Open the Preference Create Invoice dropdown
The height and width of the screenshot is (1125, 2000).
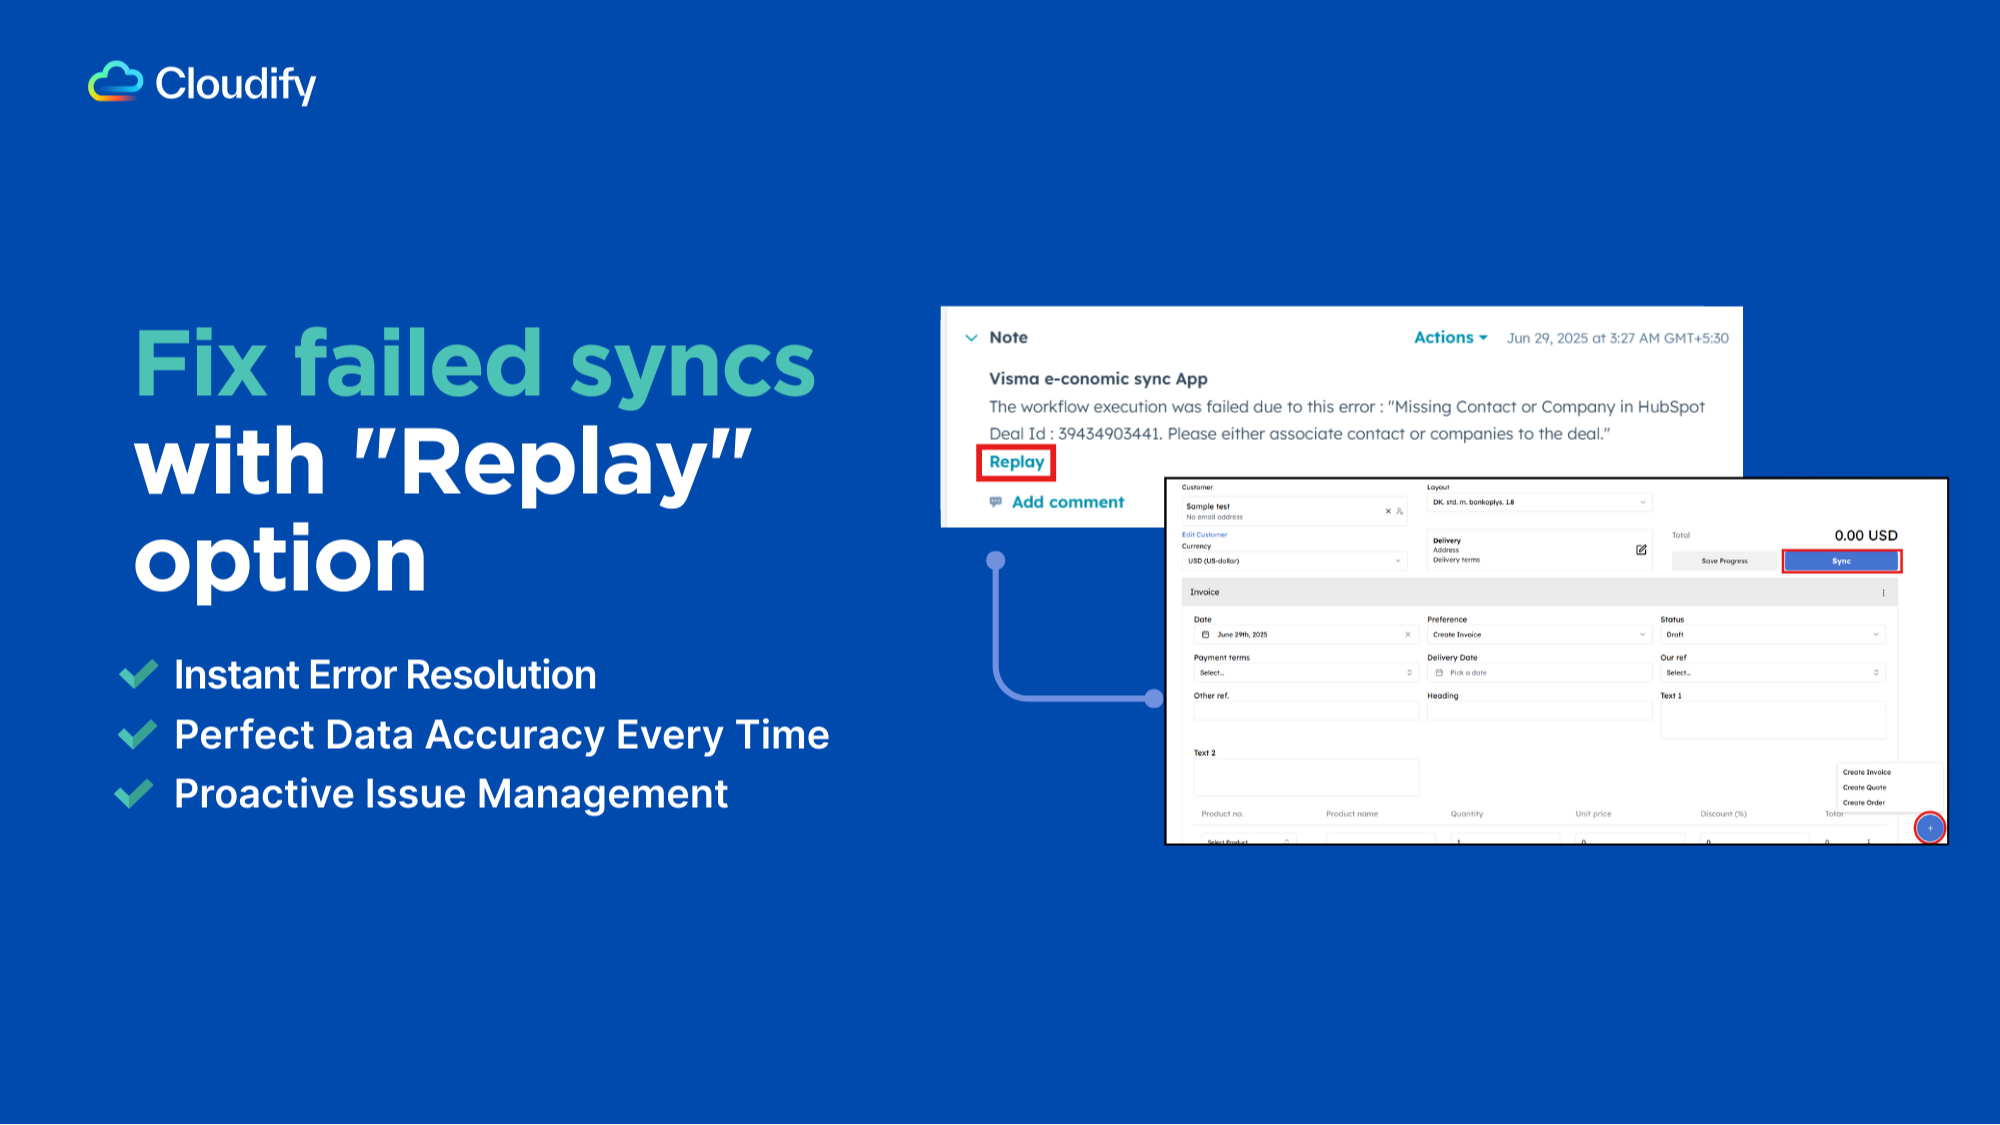tap(1539, 635)
